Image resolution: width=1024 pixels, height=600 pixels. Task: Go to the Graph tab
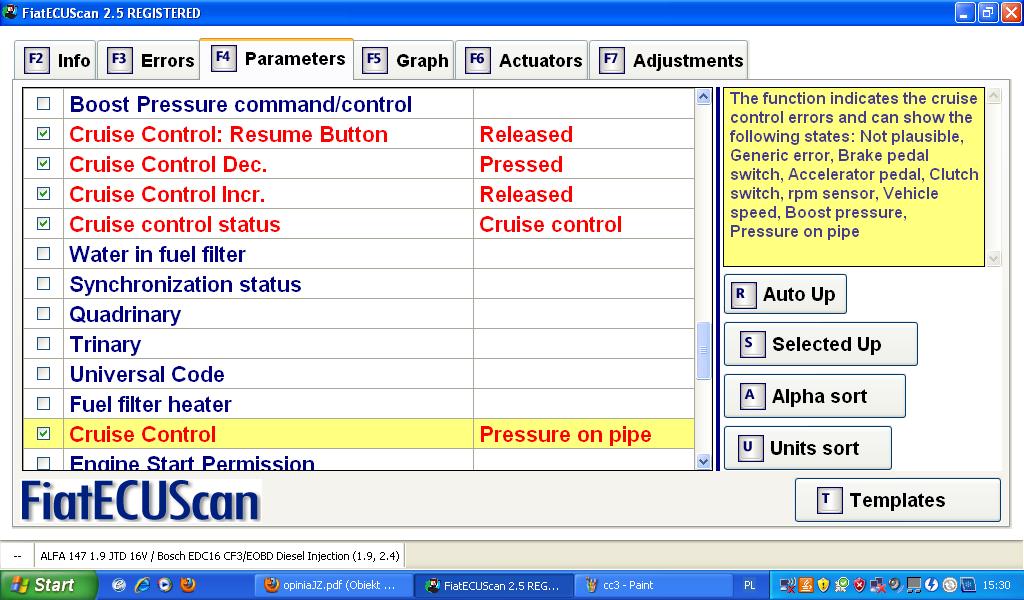point(404,60)
